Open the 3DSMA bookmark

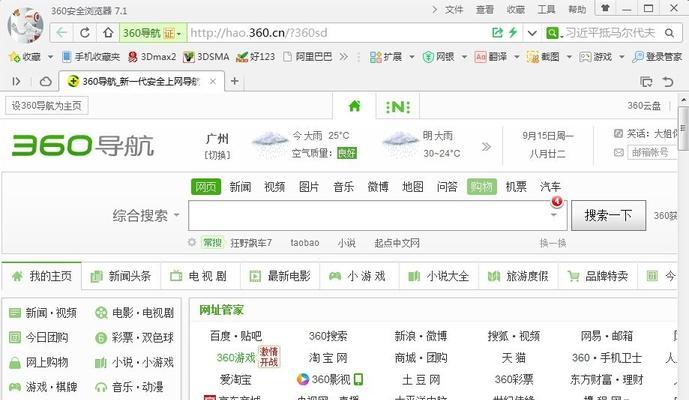tap(206, 57)
